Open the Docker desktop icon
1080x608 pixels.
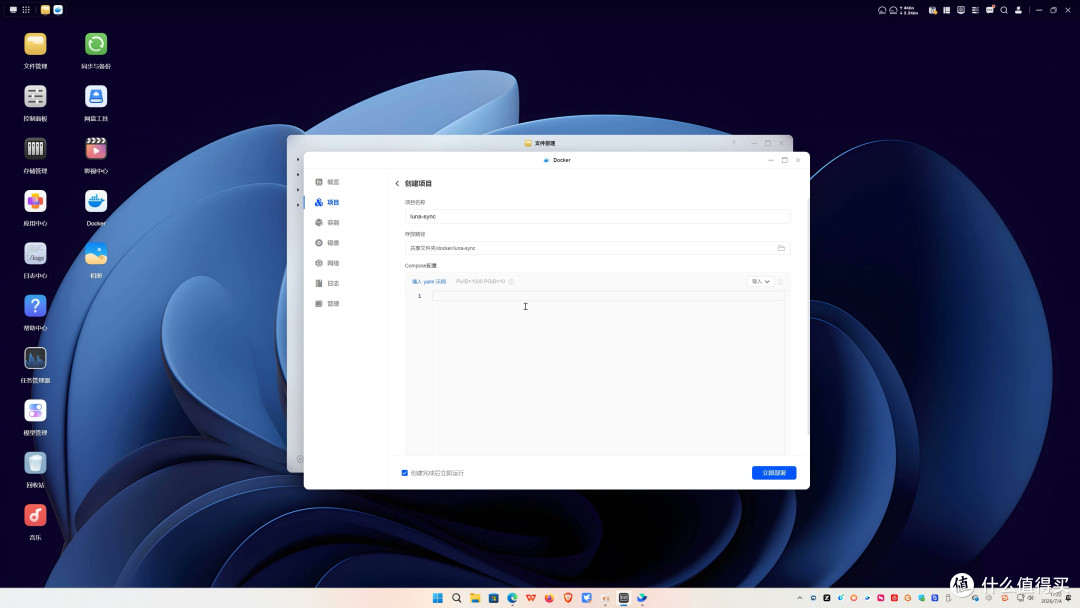click(x=96, y=201)
